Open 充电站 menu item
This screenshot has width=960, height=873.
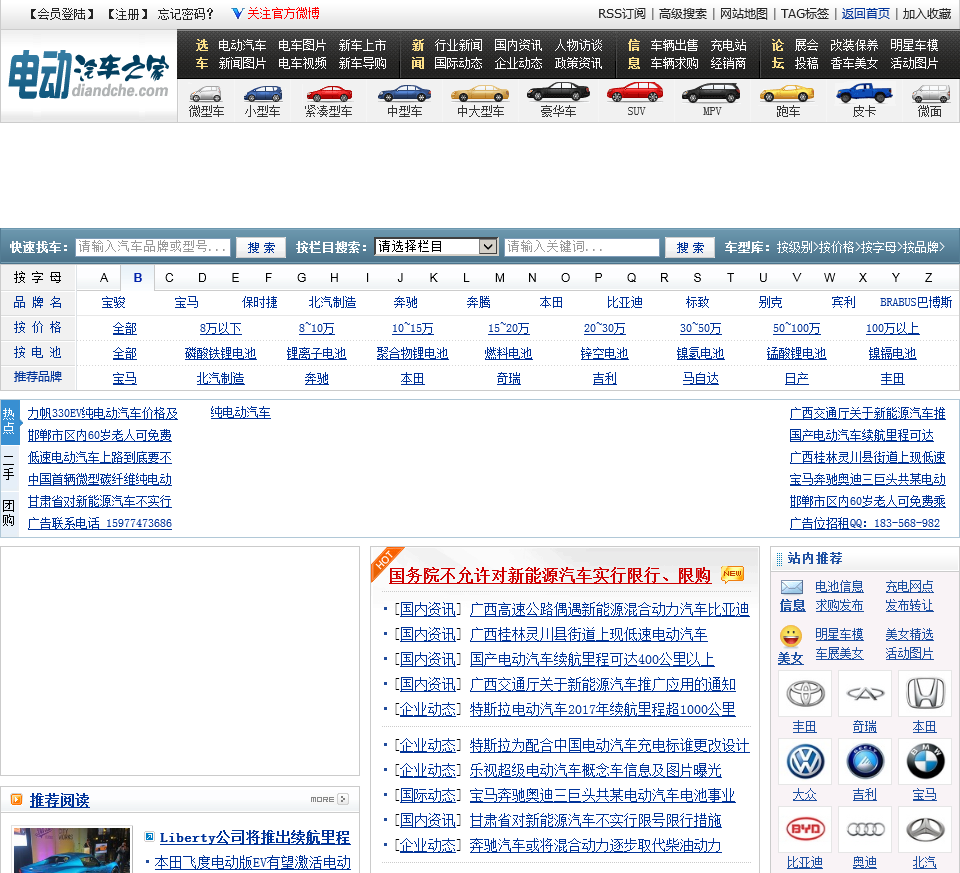point(728,45)
